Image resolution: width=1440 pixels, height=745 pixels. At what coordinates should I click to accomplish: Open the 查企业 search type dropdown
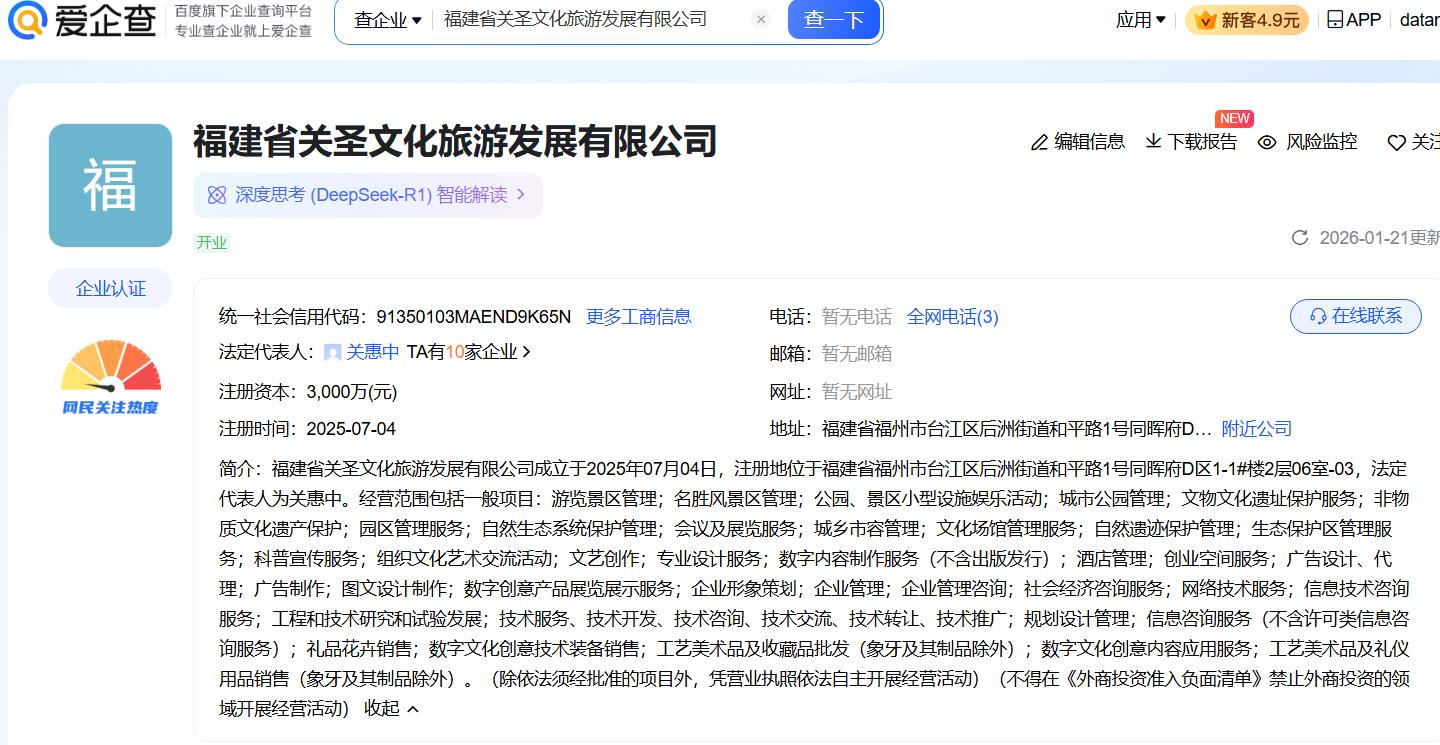click(387, 19)
